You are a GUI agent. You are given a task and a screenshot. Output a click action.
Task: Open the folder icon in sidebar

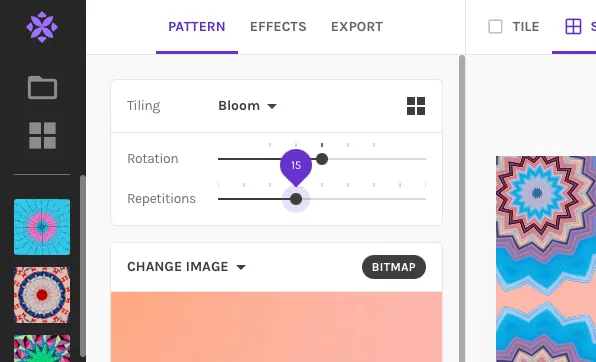tap(42, 88)
